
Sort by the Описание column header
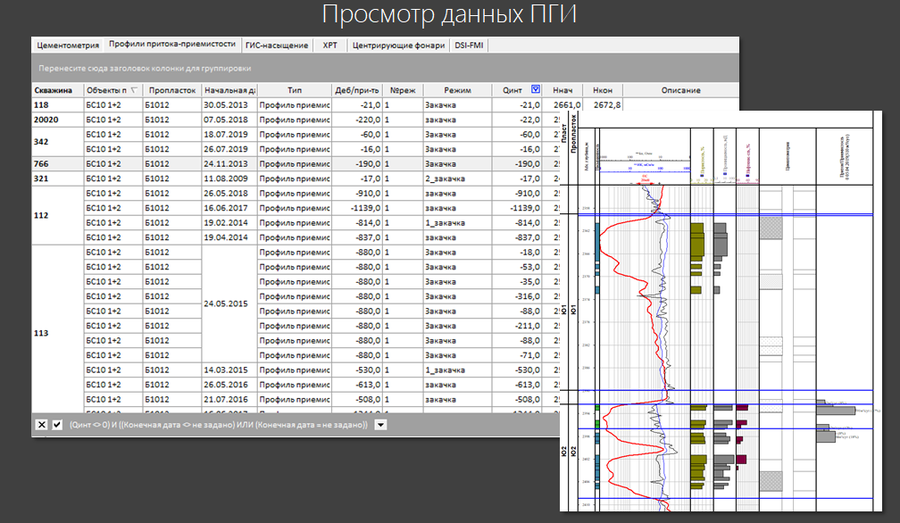(681, 90)
